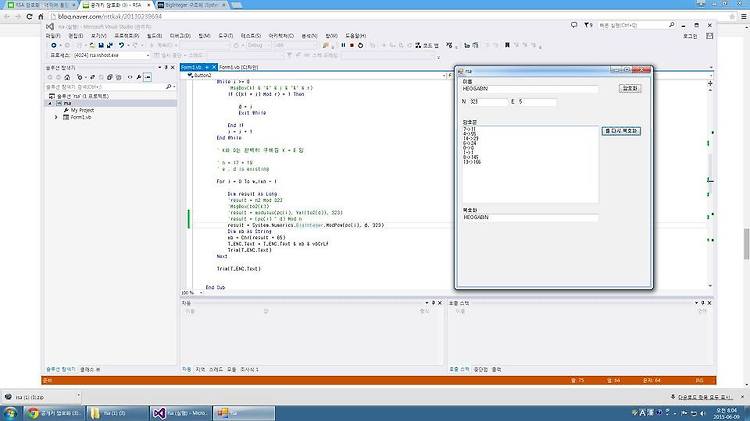The image size is (750, 421).
Task: Click the Properties wrench in Solution Explorer
Action: coord(139,77)
